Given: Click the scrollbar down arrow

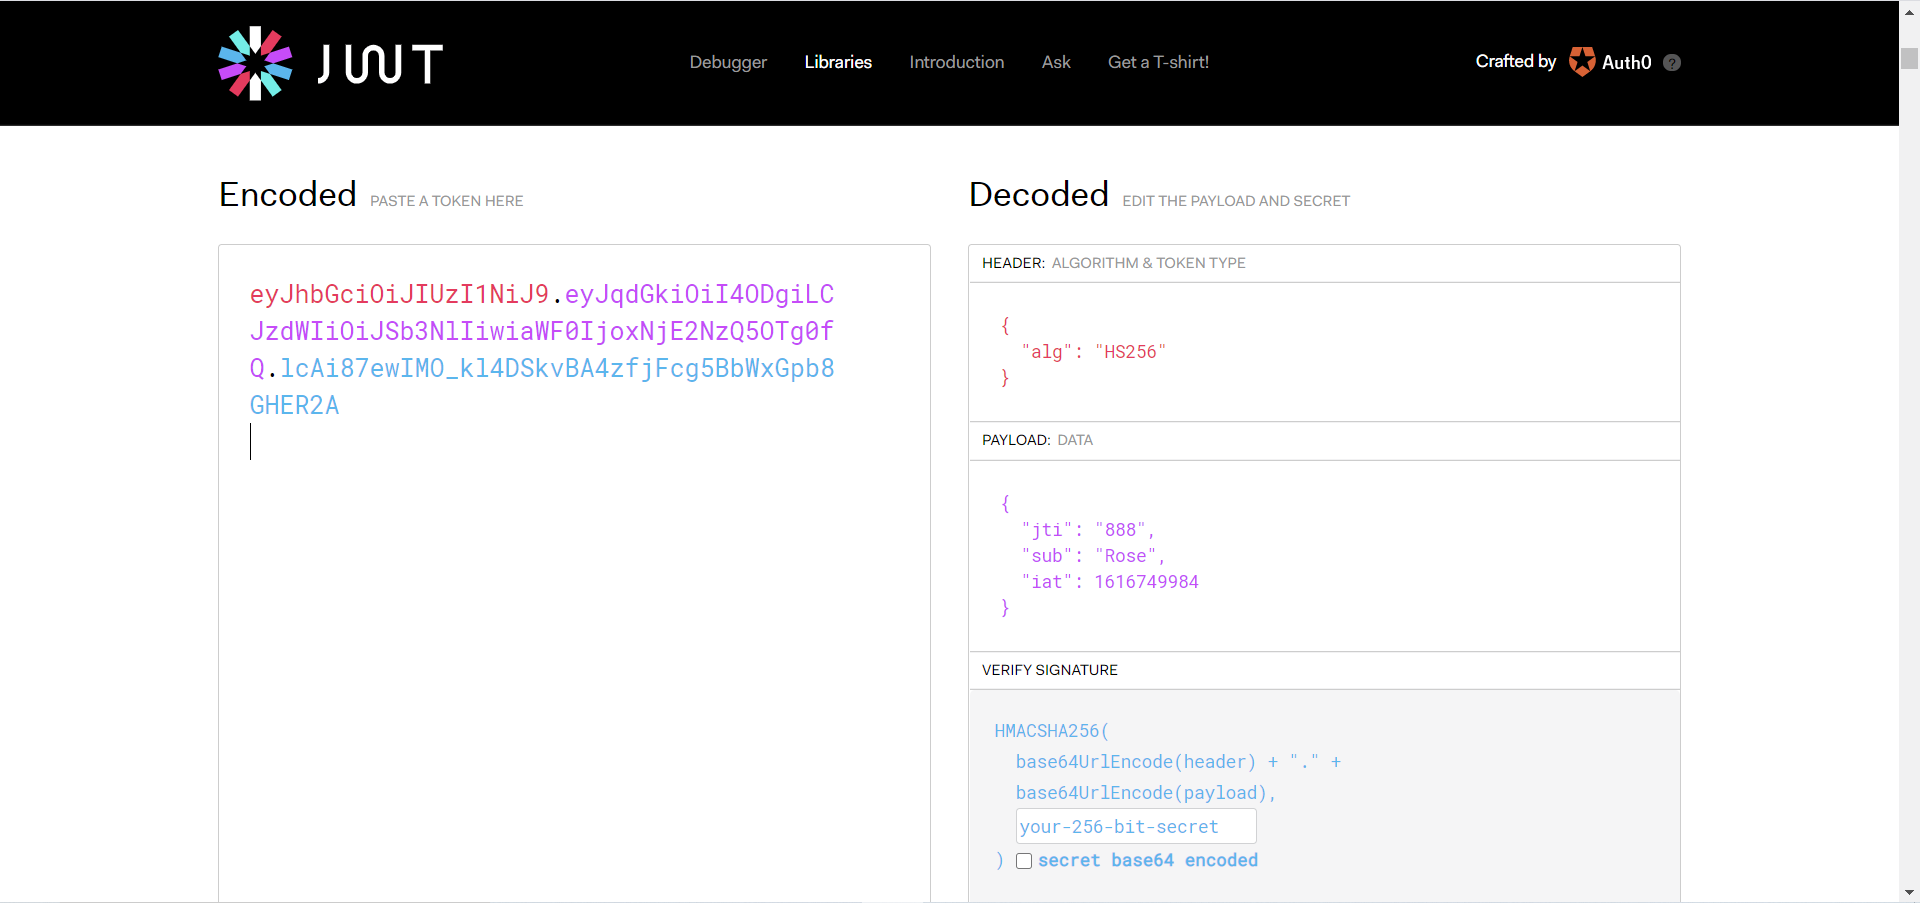Looking at the screenshot, I should pos(1909,893).
